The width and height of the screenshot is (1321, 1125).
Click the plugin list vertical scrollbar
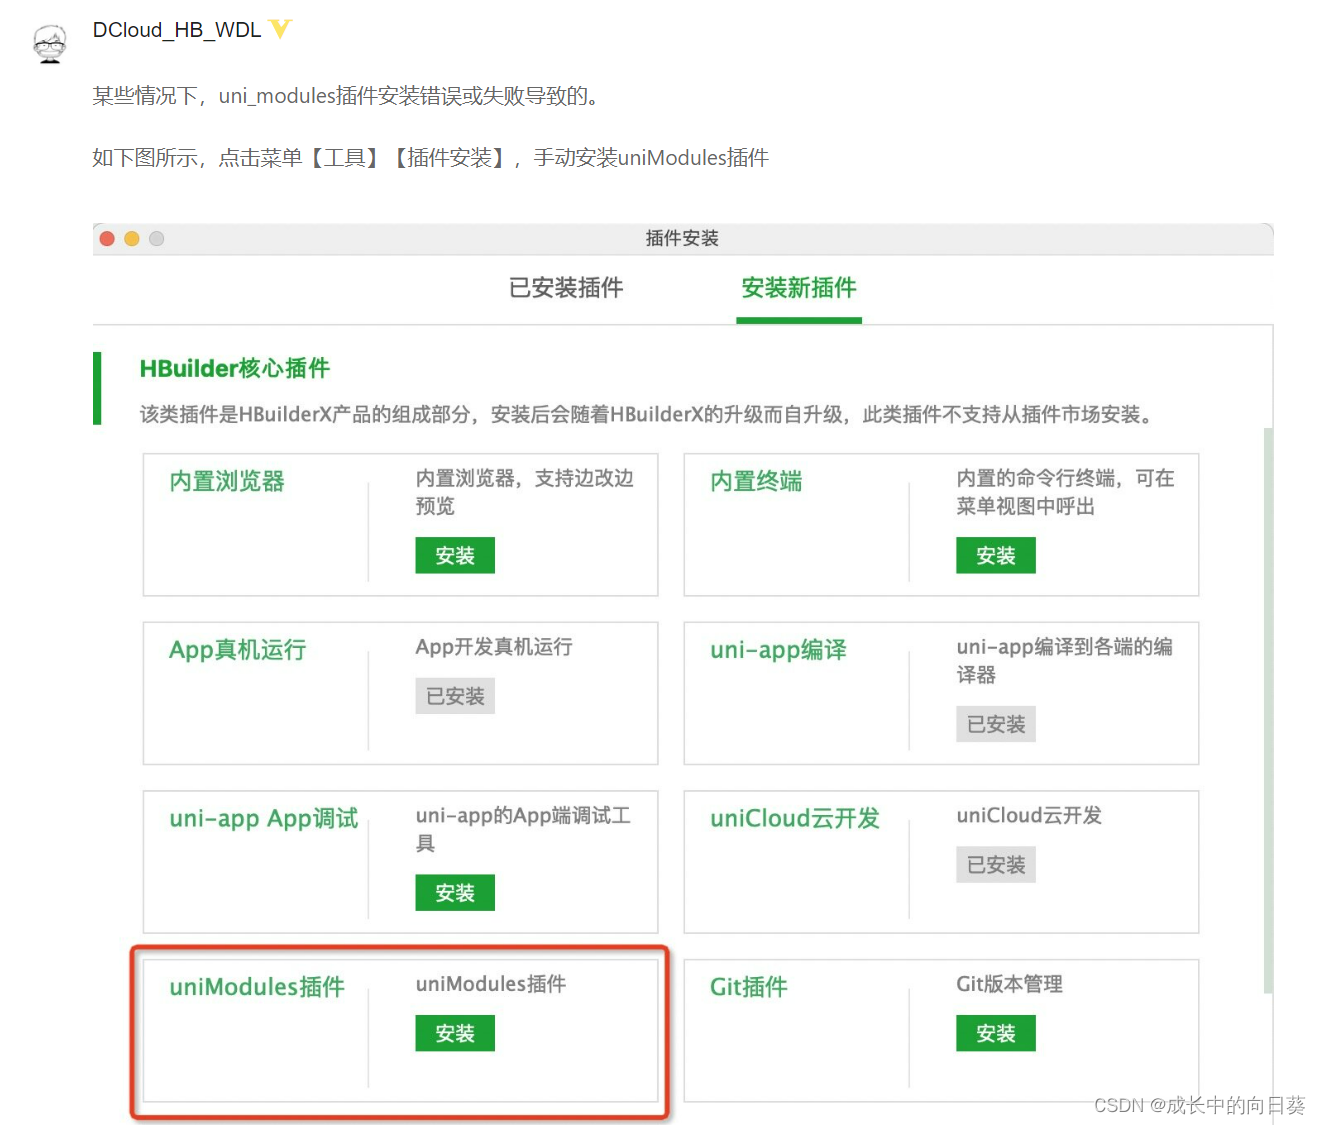1268,710
